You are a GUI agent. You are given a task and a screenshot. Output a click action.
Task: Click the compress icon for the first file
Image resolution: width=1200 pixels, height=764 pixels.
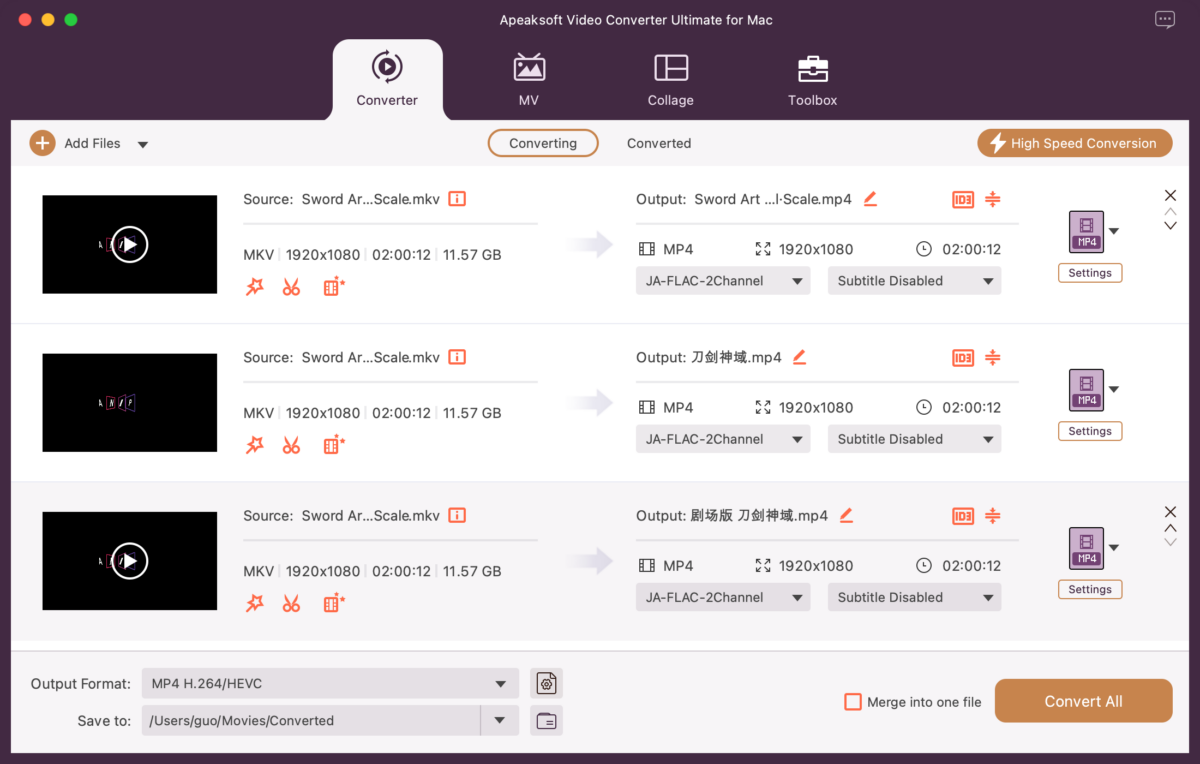[992, 199]
